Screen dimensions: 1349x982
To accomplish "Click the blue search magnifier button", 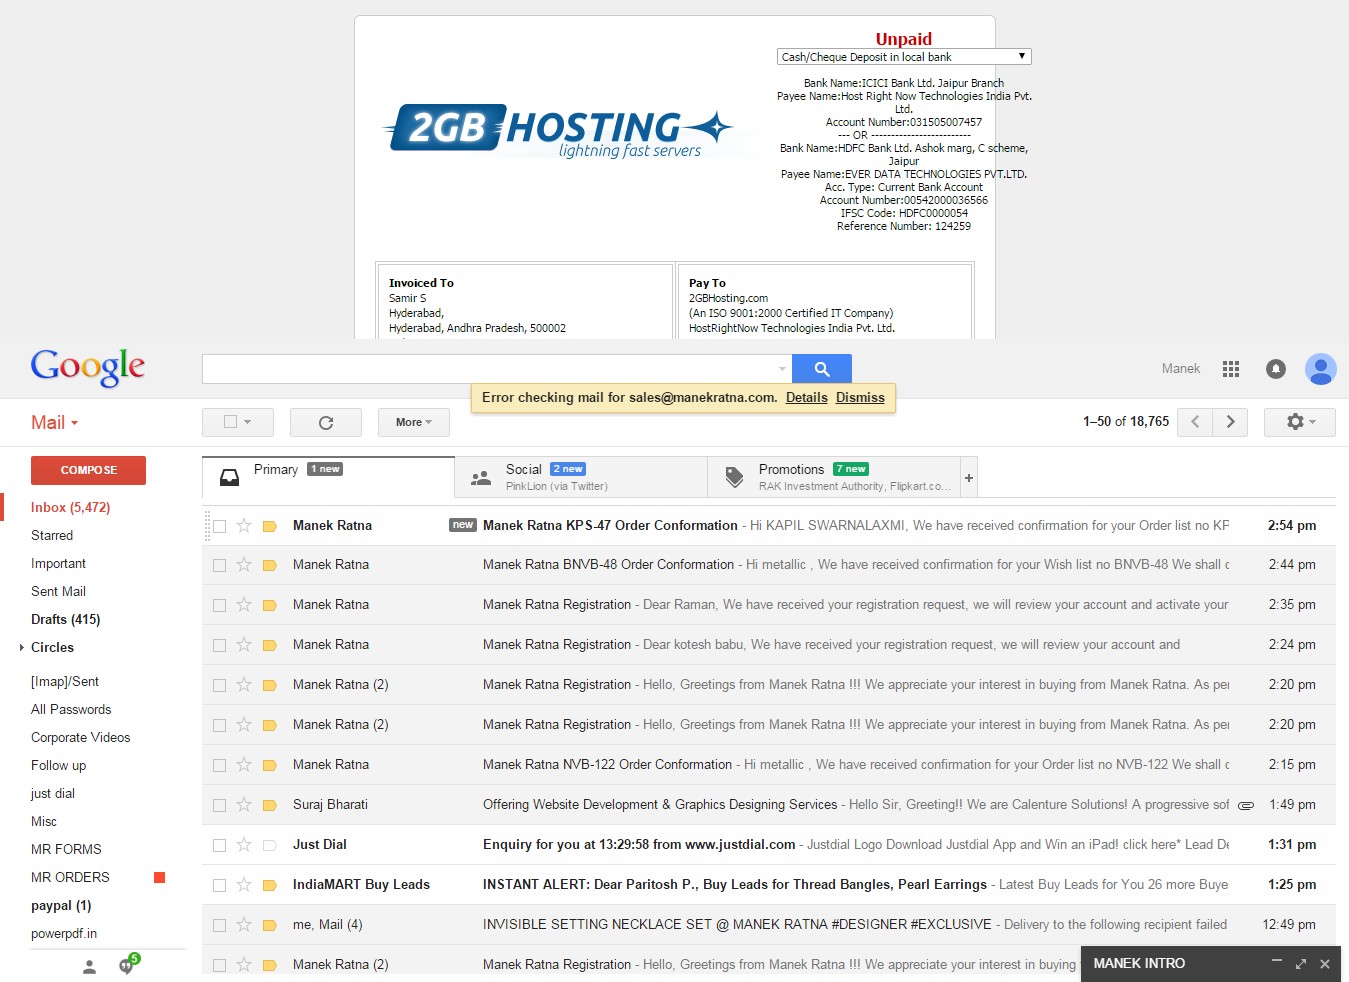I will [x=821, y=369].
